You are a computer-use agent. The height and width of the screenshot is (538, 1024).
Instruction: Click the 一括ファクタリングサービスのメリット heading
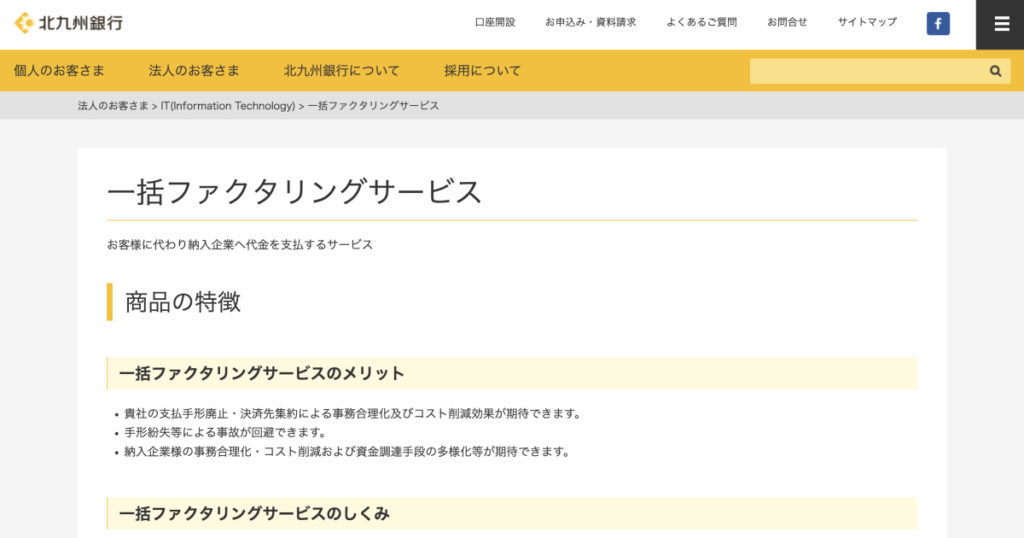tap(262, 374)
